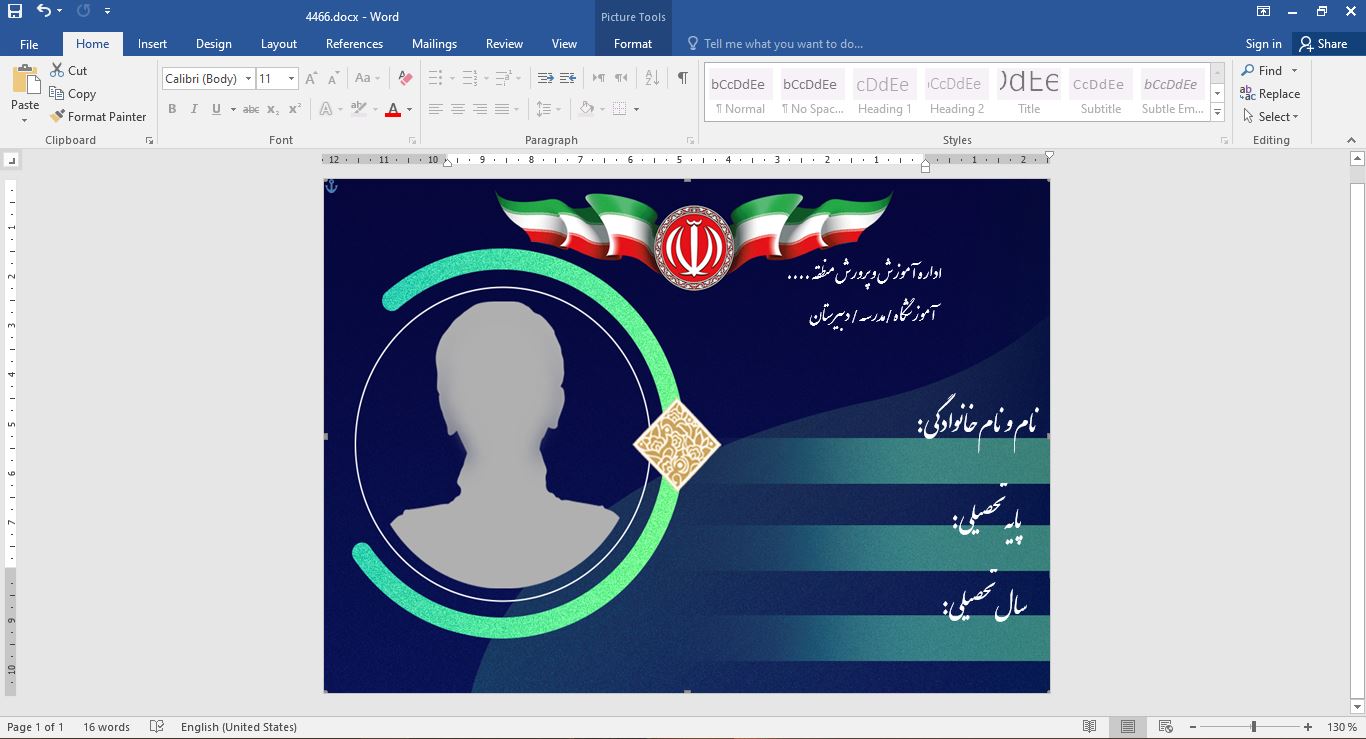Set right-to-left text direction
Screen dimensions: 1366x739
point(621,78)
